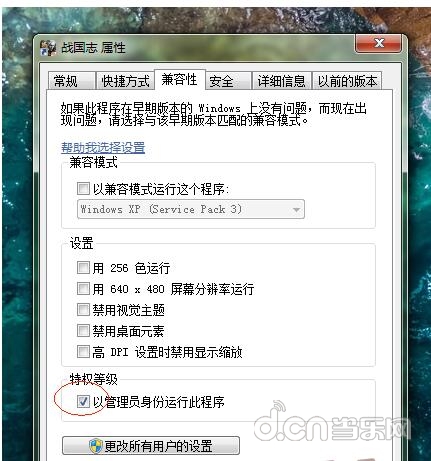Screen dimensions: 431x461
Task: Select the 兼容性 tab
Action: point(180,80)
